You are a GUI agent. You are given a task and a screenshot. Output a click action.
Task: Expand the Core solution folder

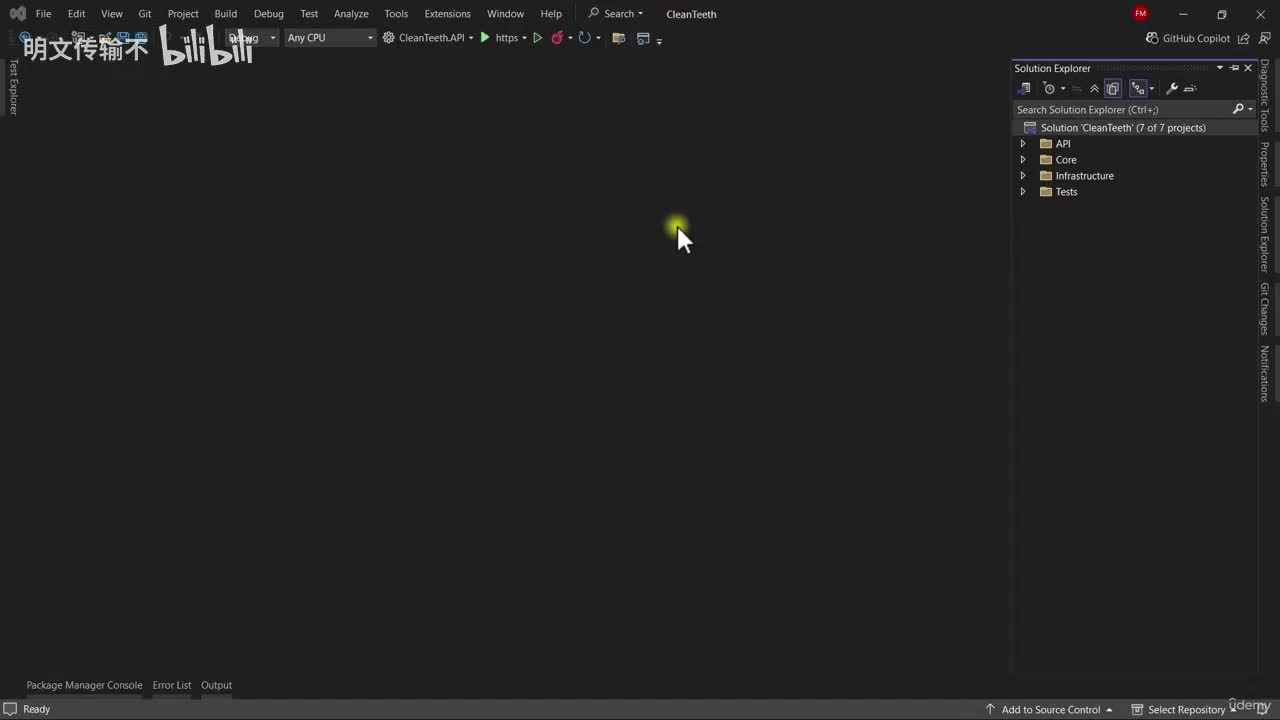click(1022, 160)
